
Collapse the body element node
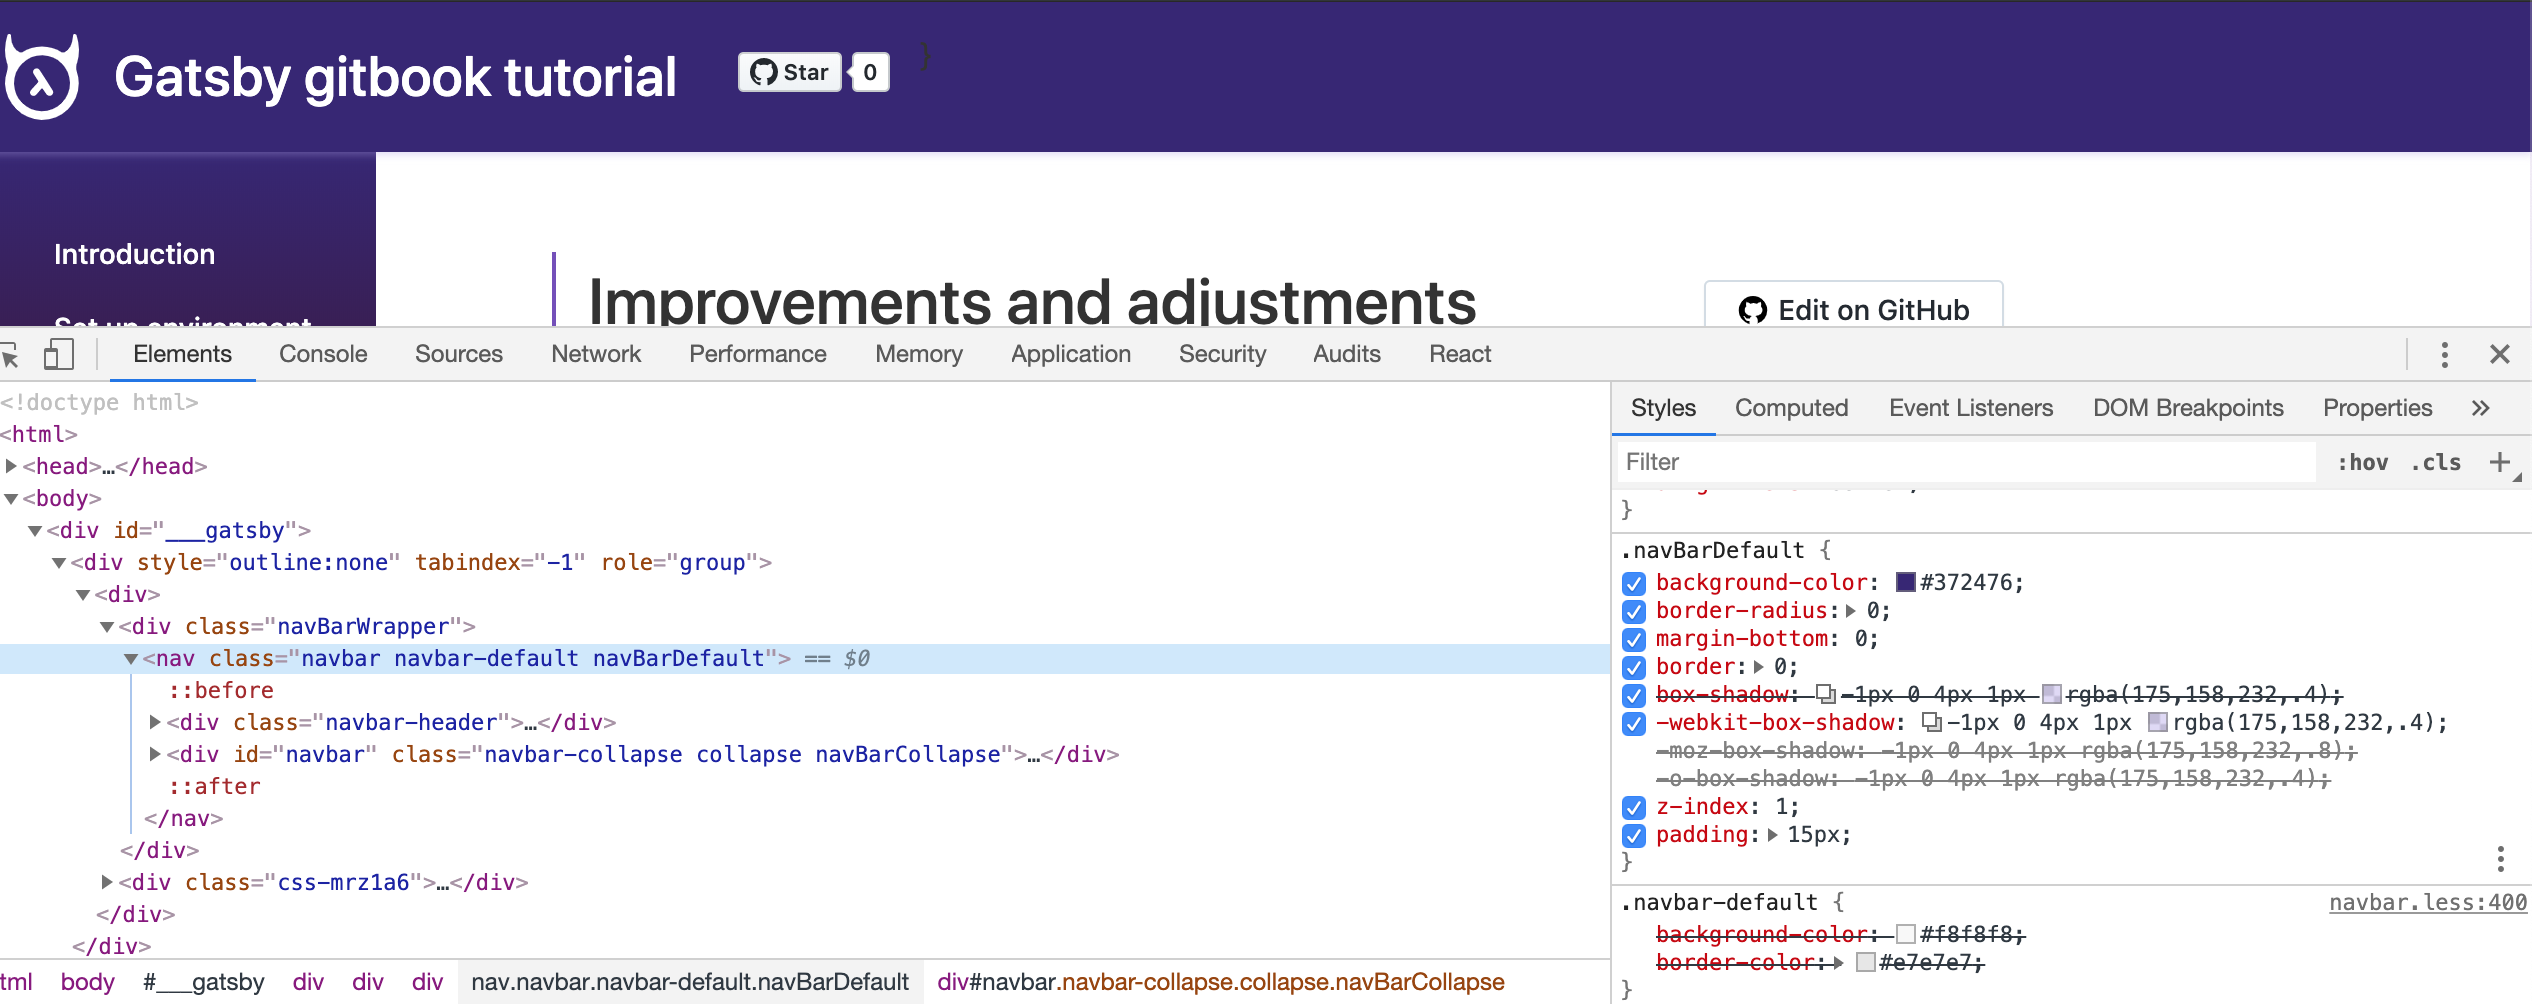[11, 498]
